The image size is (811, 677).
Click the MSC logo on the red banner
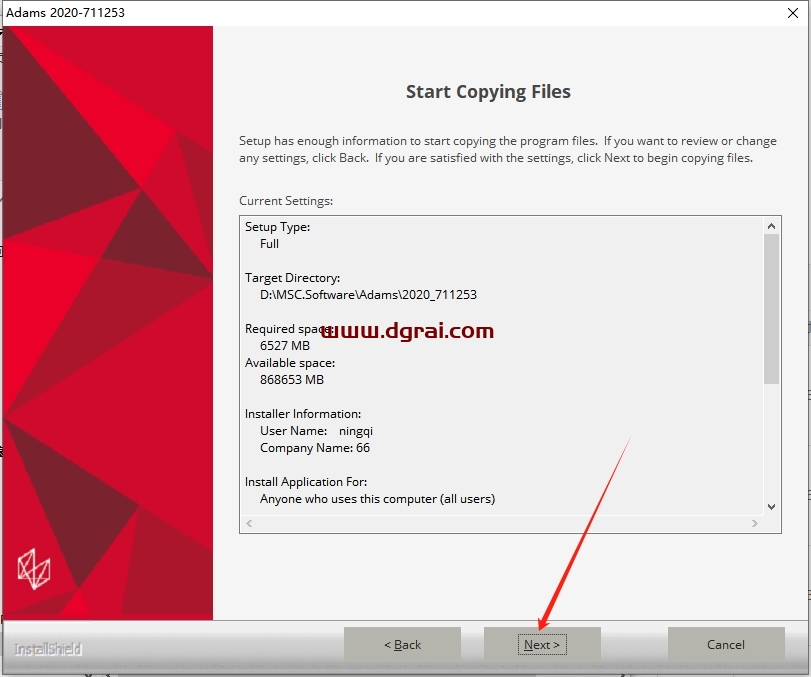pyautogui.click(x=34, y=569)
